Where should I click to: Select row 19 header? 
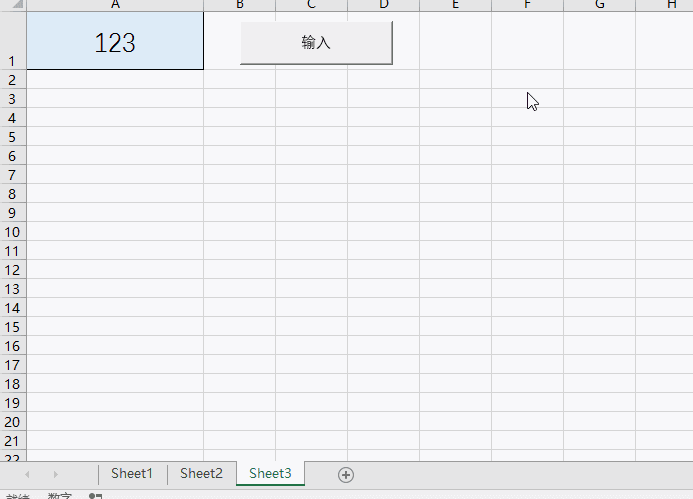pos(13,403)
